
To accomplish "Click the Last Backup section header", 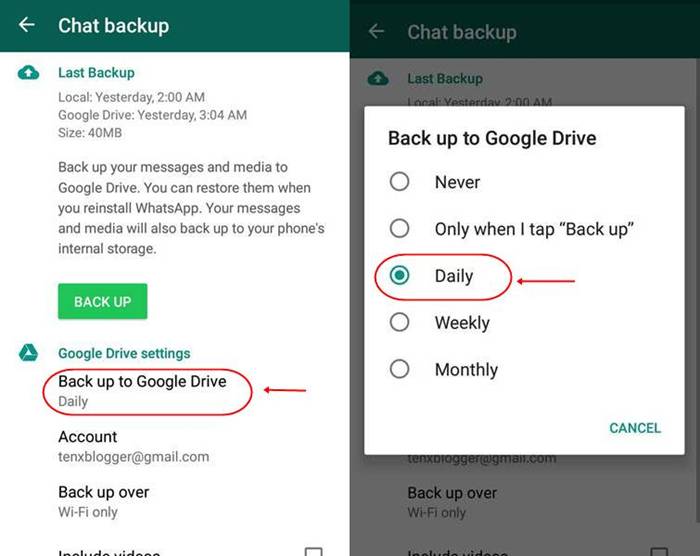I will pos(96,73).
